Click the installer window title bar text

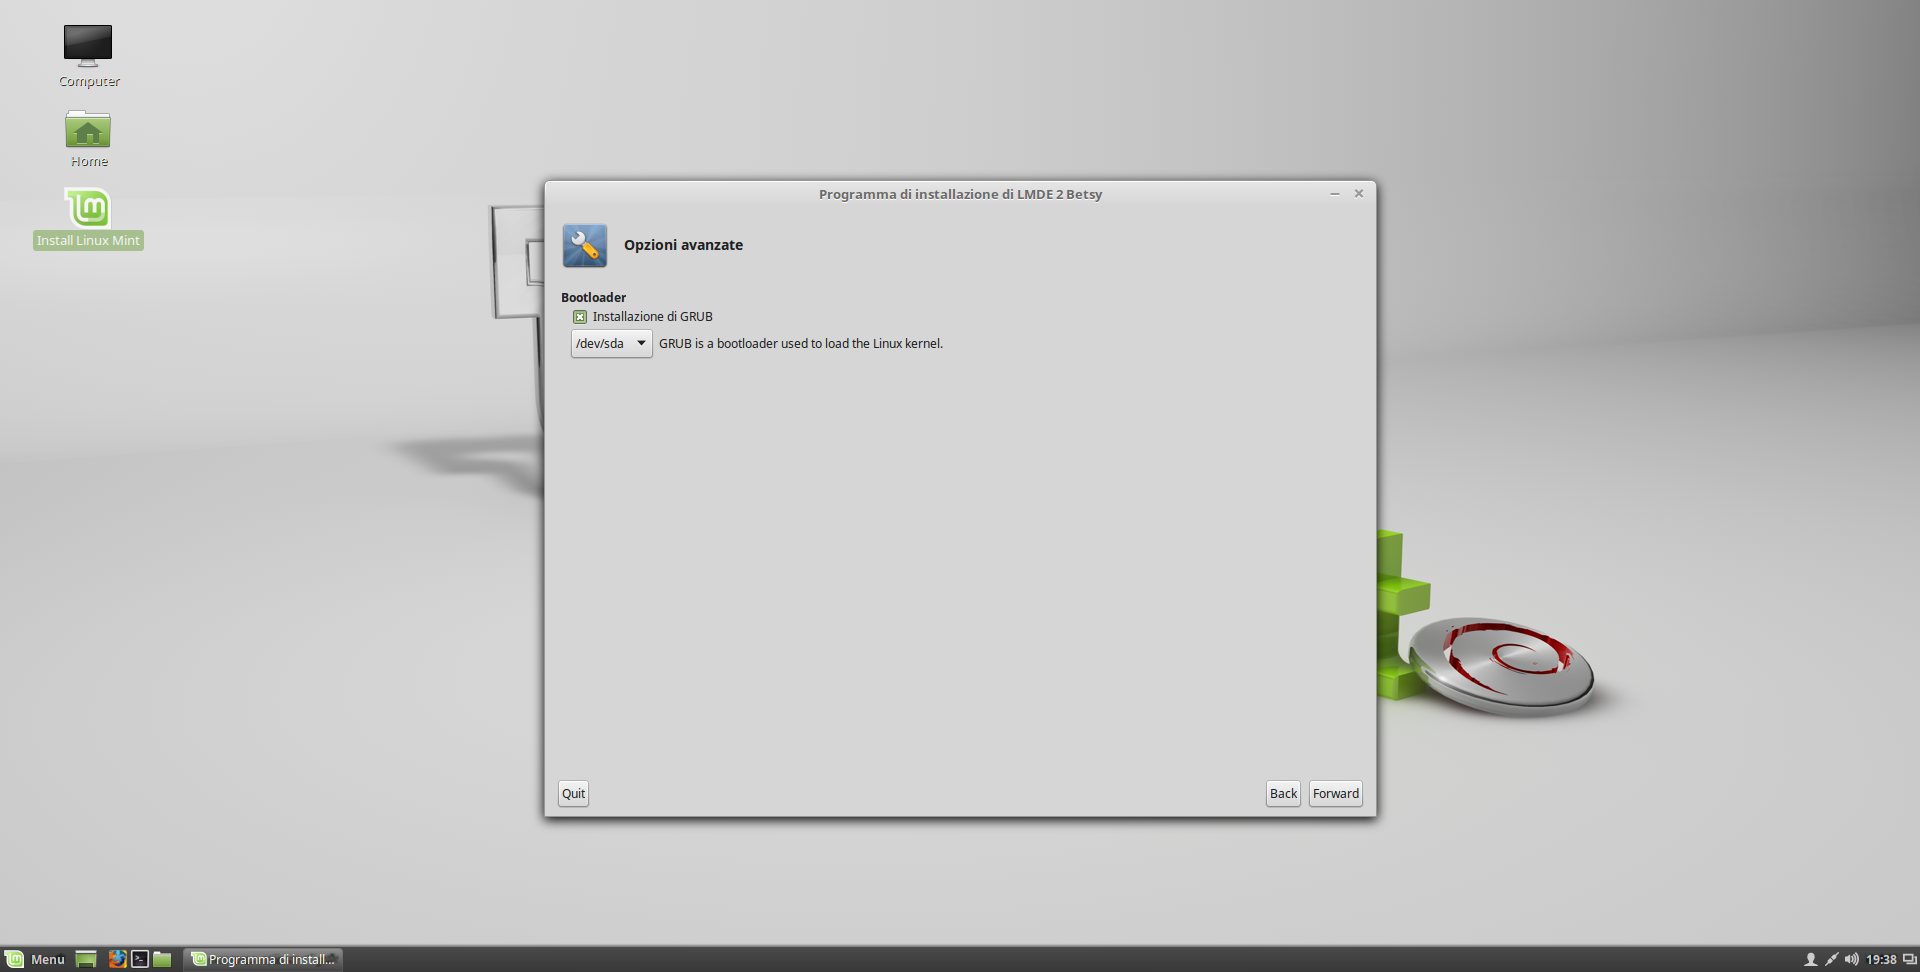[x=960, y=194]
